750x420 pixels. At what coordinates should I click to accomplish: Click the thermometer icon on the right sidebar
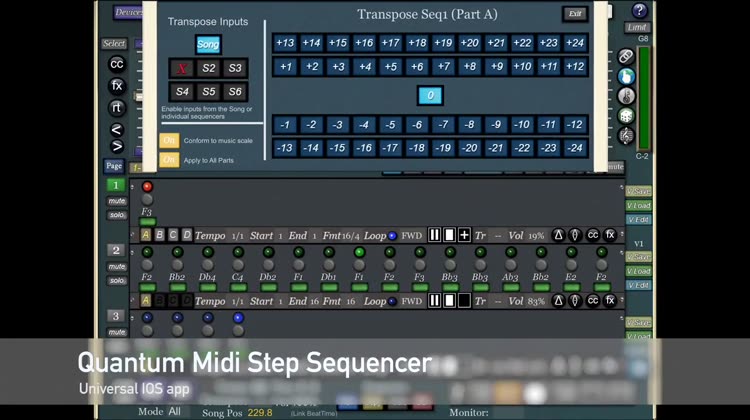(626, 96)
